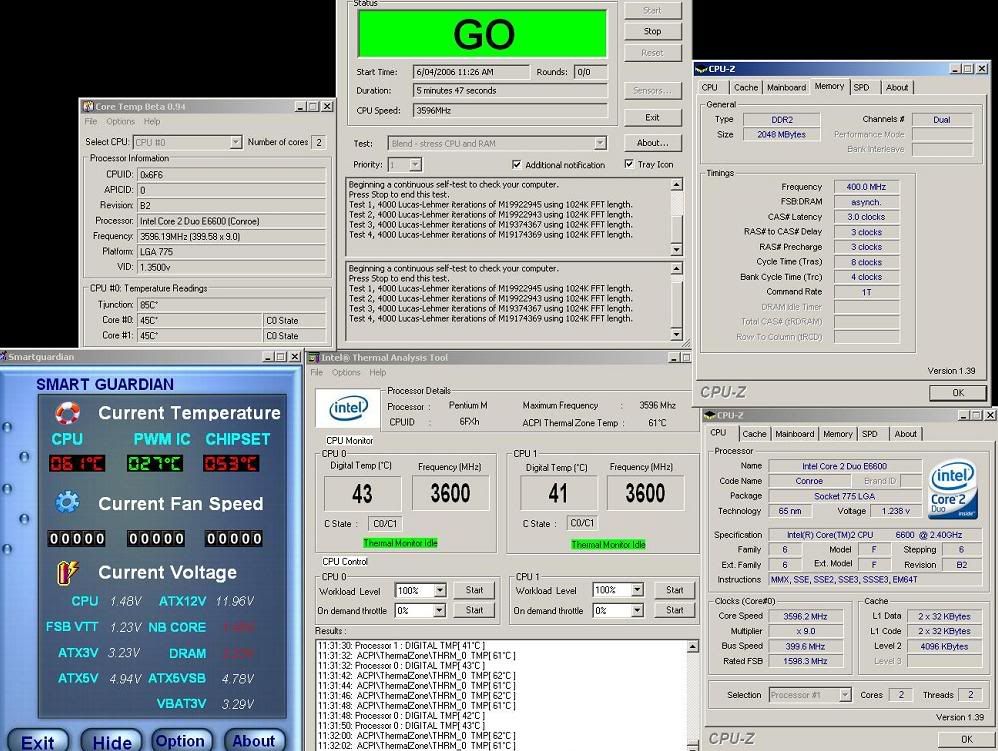Toggle the Tray Icon checkbox
The height and width of the screenshot is (751, 998).
pyautogui.click(x=629, y=164)
